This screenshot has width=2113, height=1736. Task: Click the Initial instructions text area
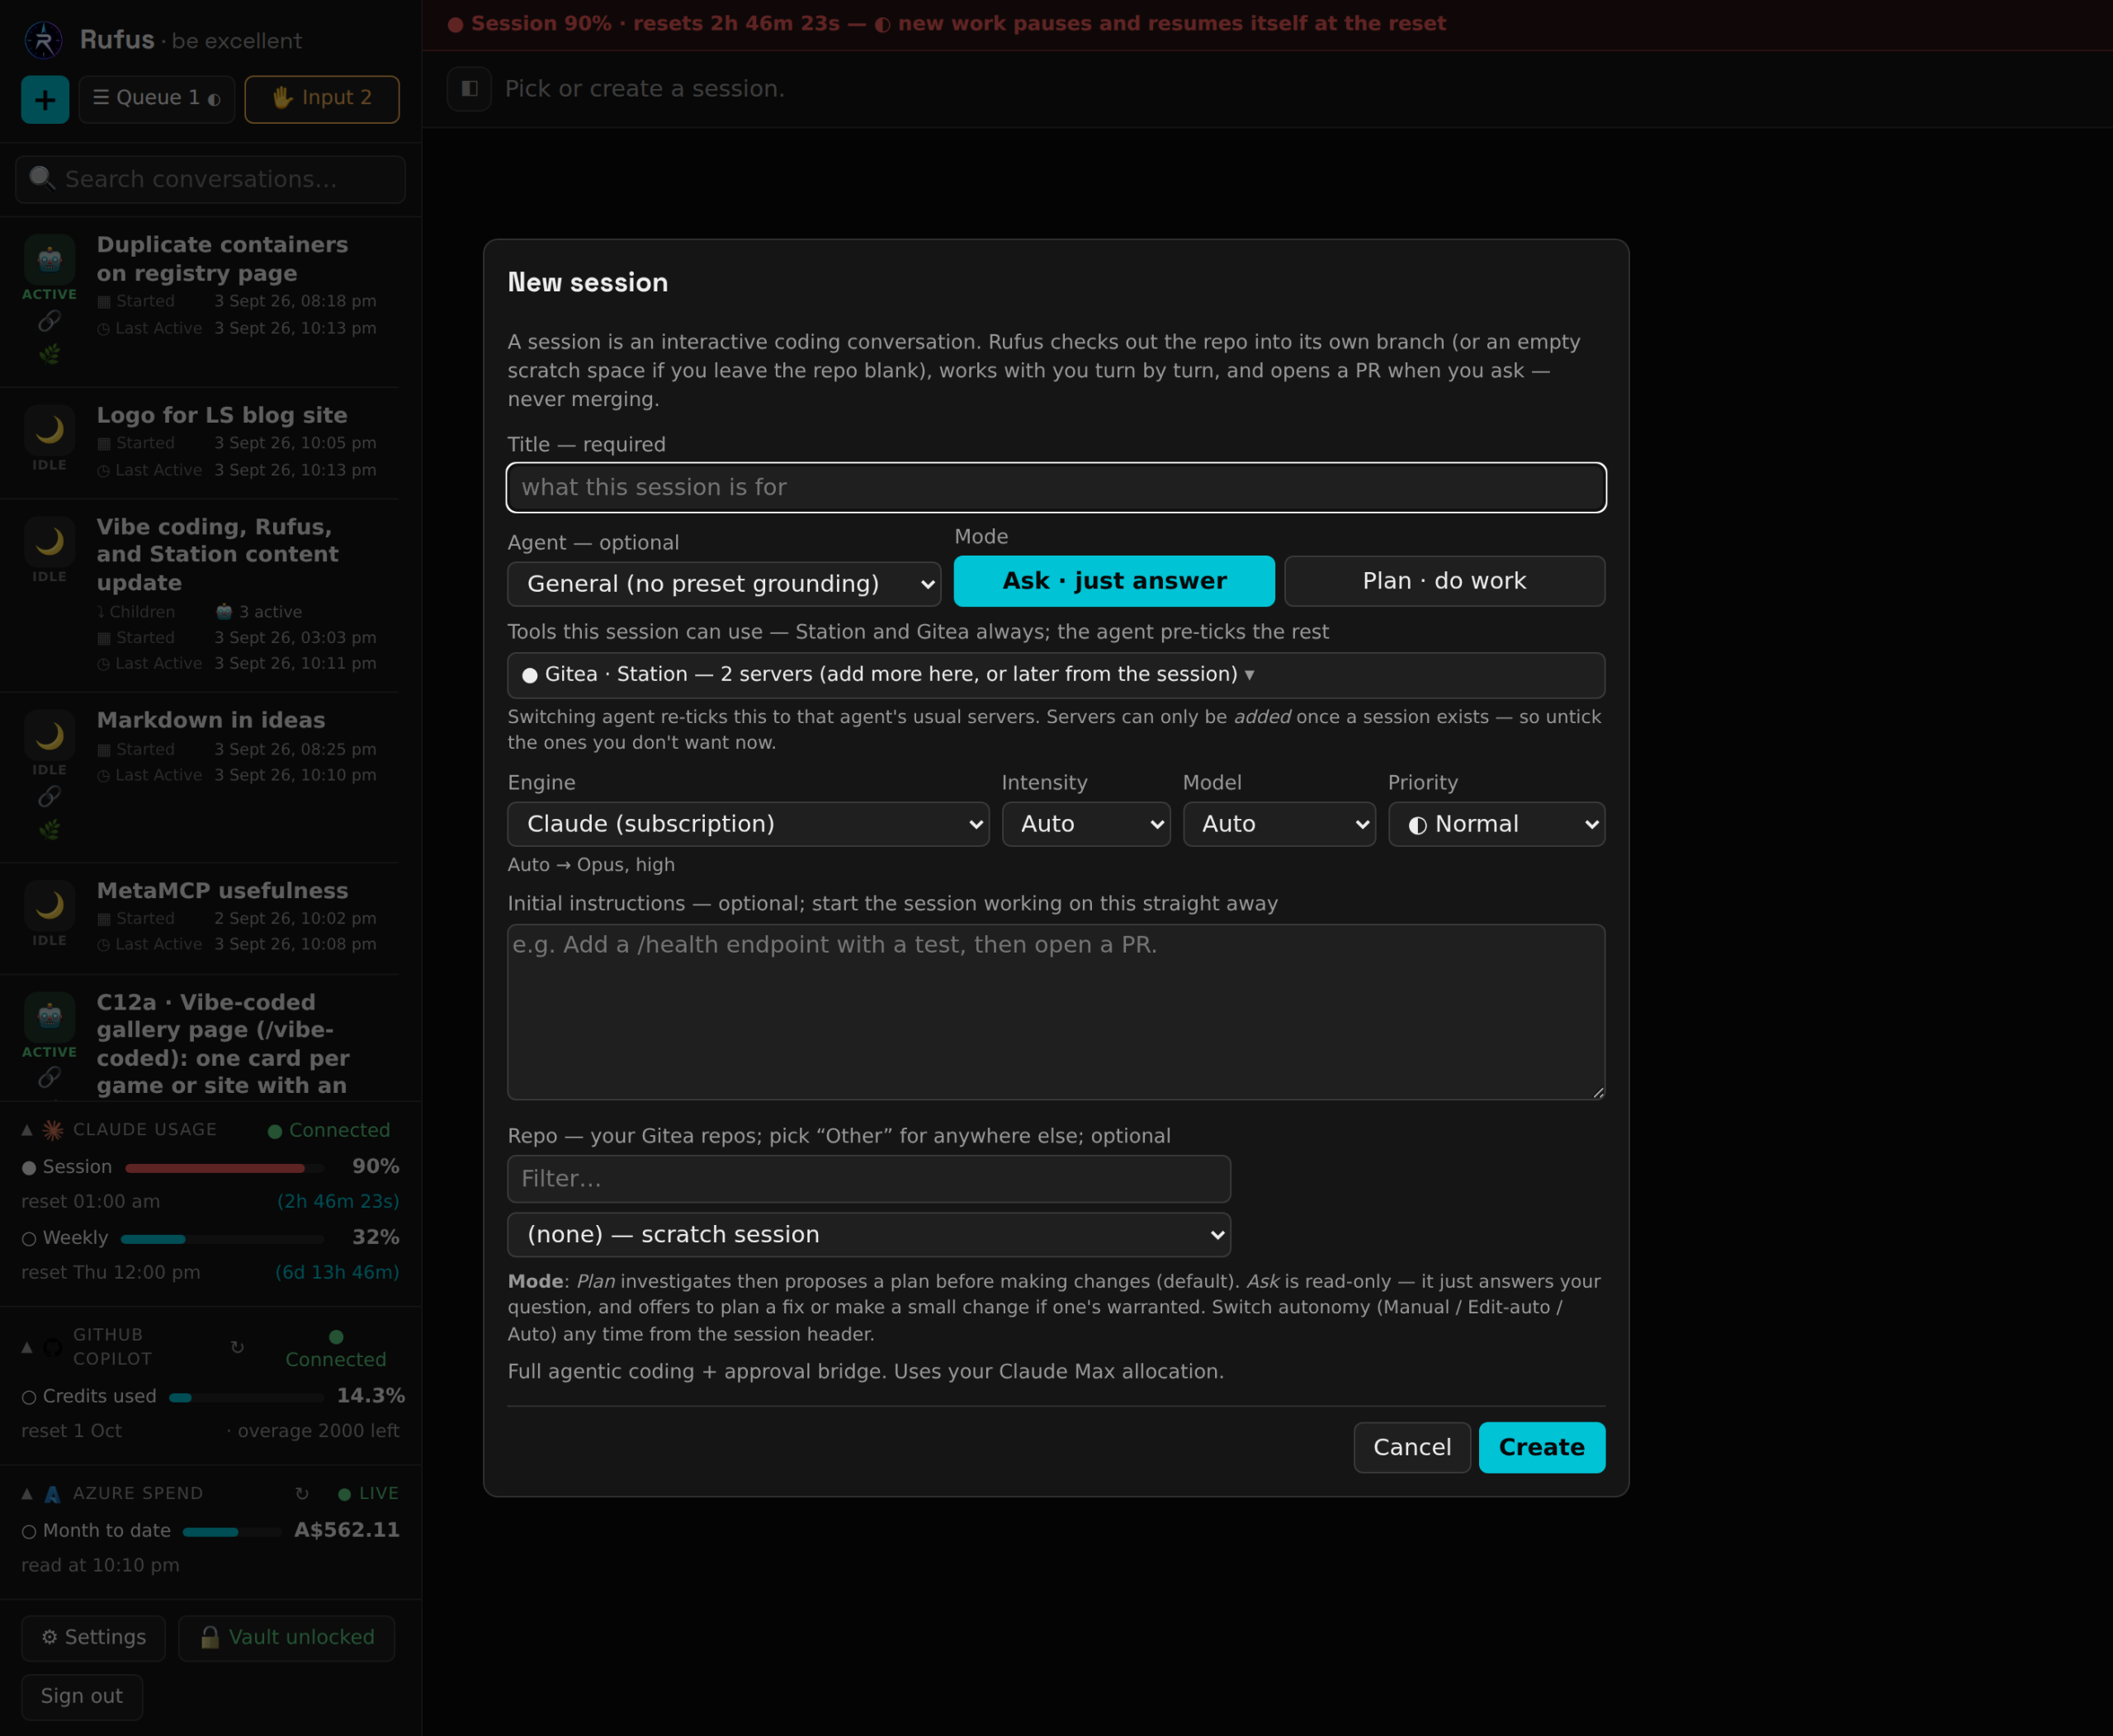[1056, 1012]
